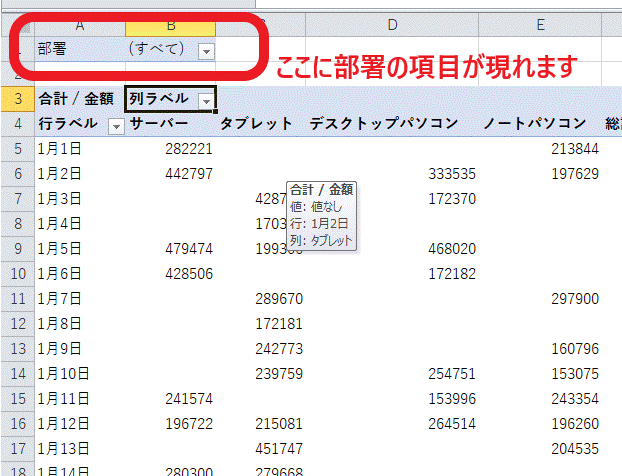Select the サーバー column label cell
This screenshot has width=622, height=476.
160,124
